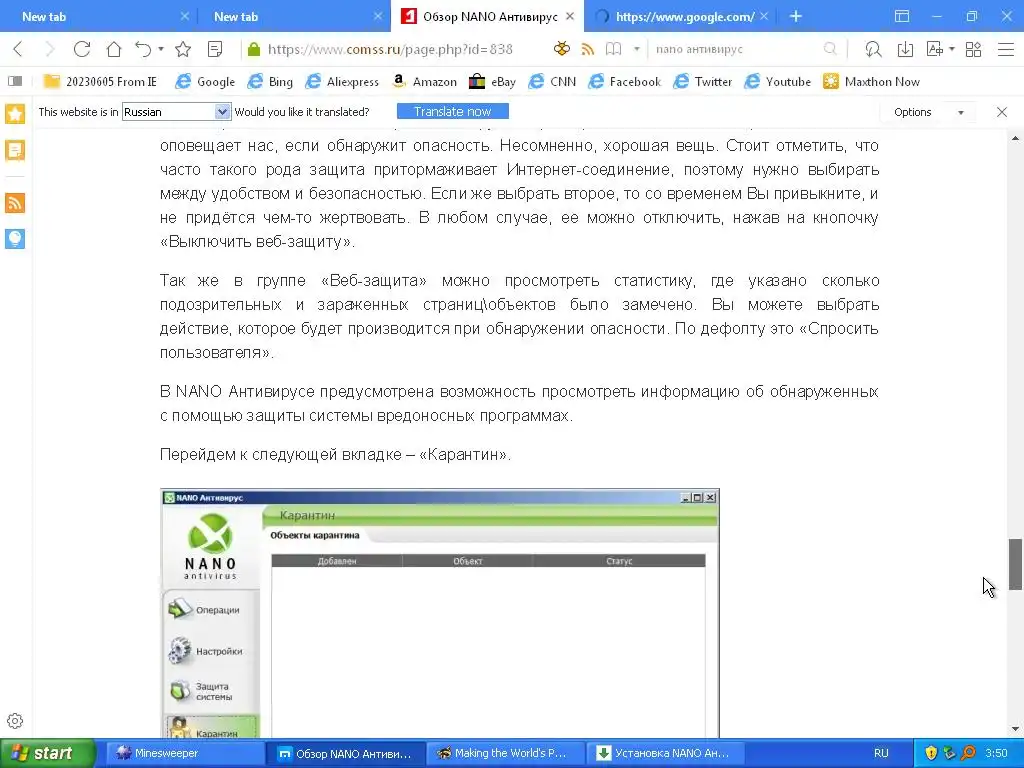Expand the translation Options dropdown
This screenshot has width=1024, height=768.
[x=929, y=112]
